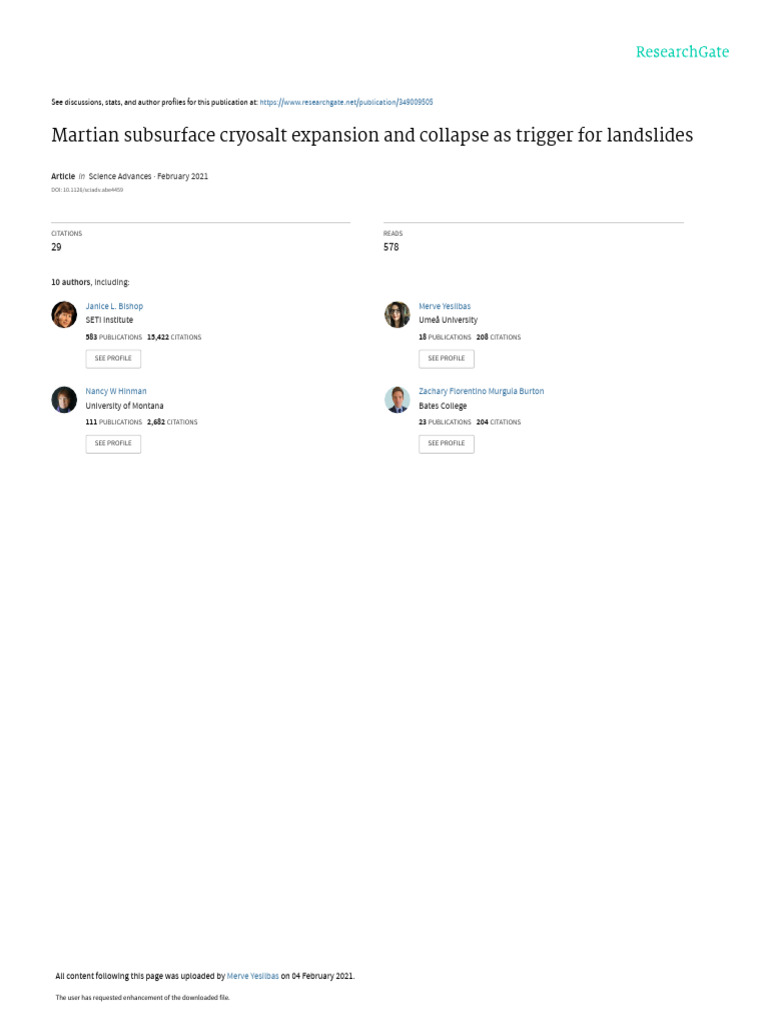Click See Profile under Janice L. Bishop
Screen dimensions: 768x1024
coord(113,358)
